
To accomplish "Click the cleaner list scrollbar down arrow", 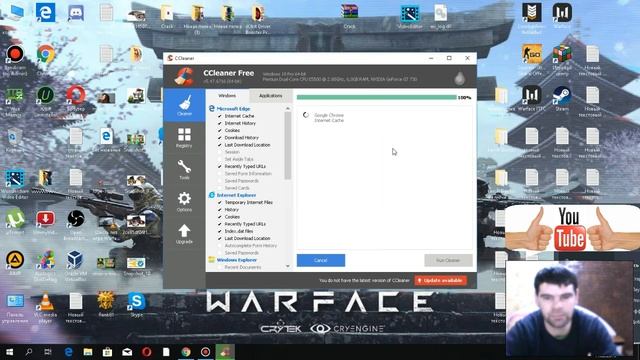I will point(288,266).
